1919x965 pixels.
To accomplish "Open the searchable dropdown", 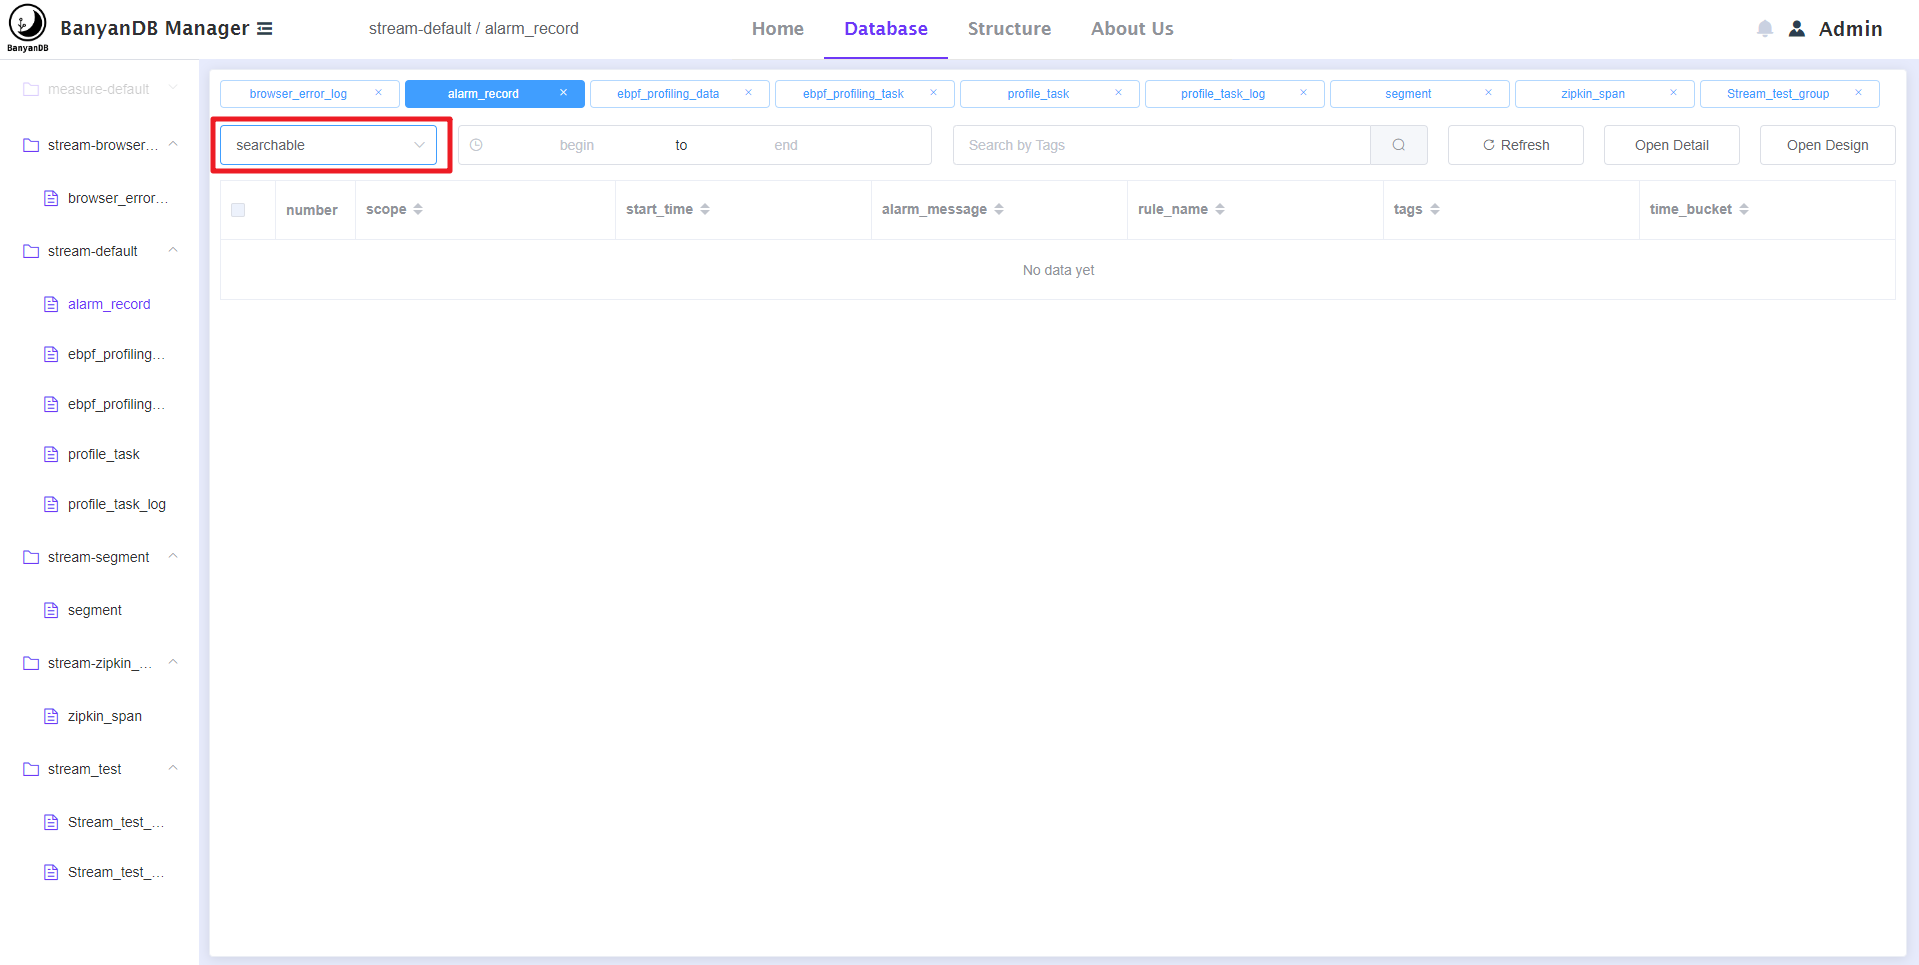I will tap(328, 145).
